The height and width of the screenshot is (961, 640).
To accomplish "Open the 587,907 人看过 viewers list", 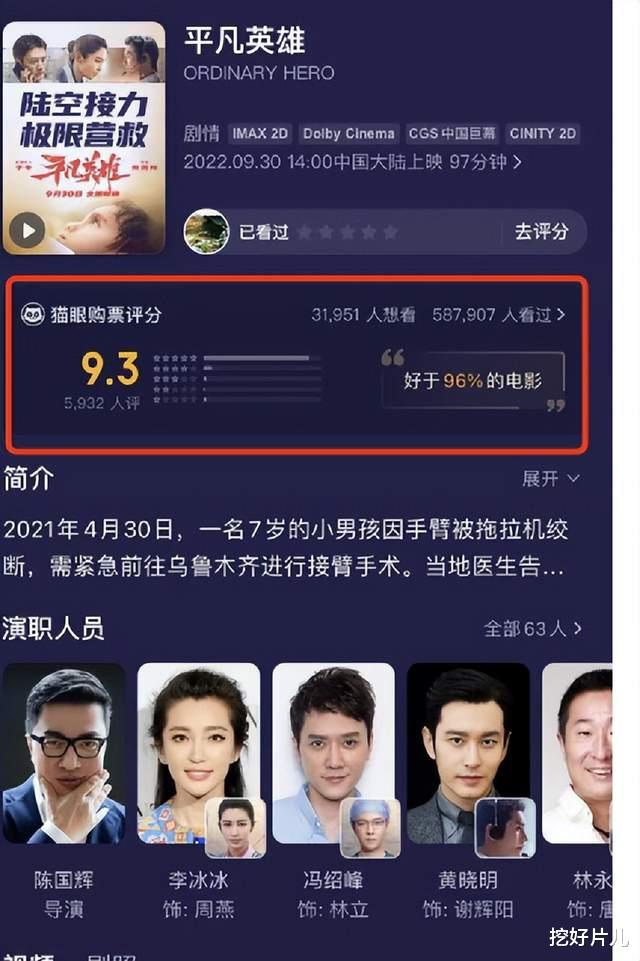I will [498, 314].
